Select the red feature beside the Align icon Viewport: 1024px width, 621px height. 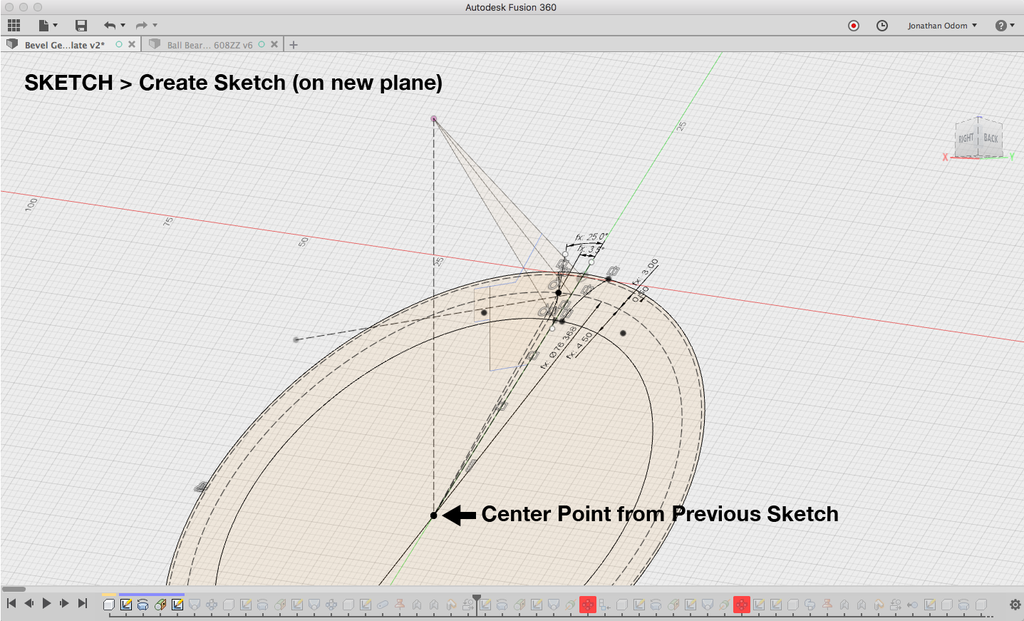[x=588, y=605]
